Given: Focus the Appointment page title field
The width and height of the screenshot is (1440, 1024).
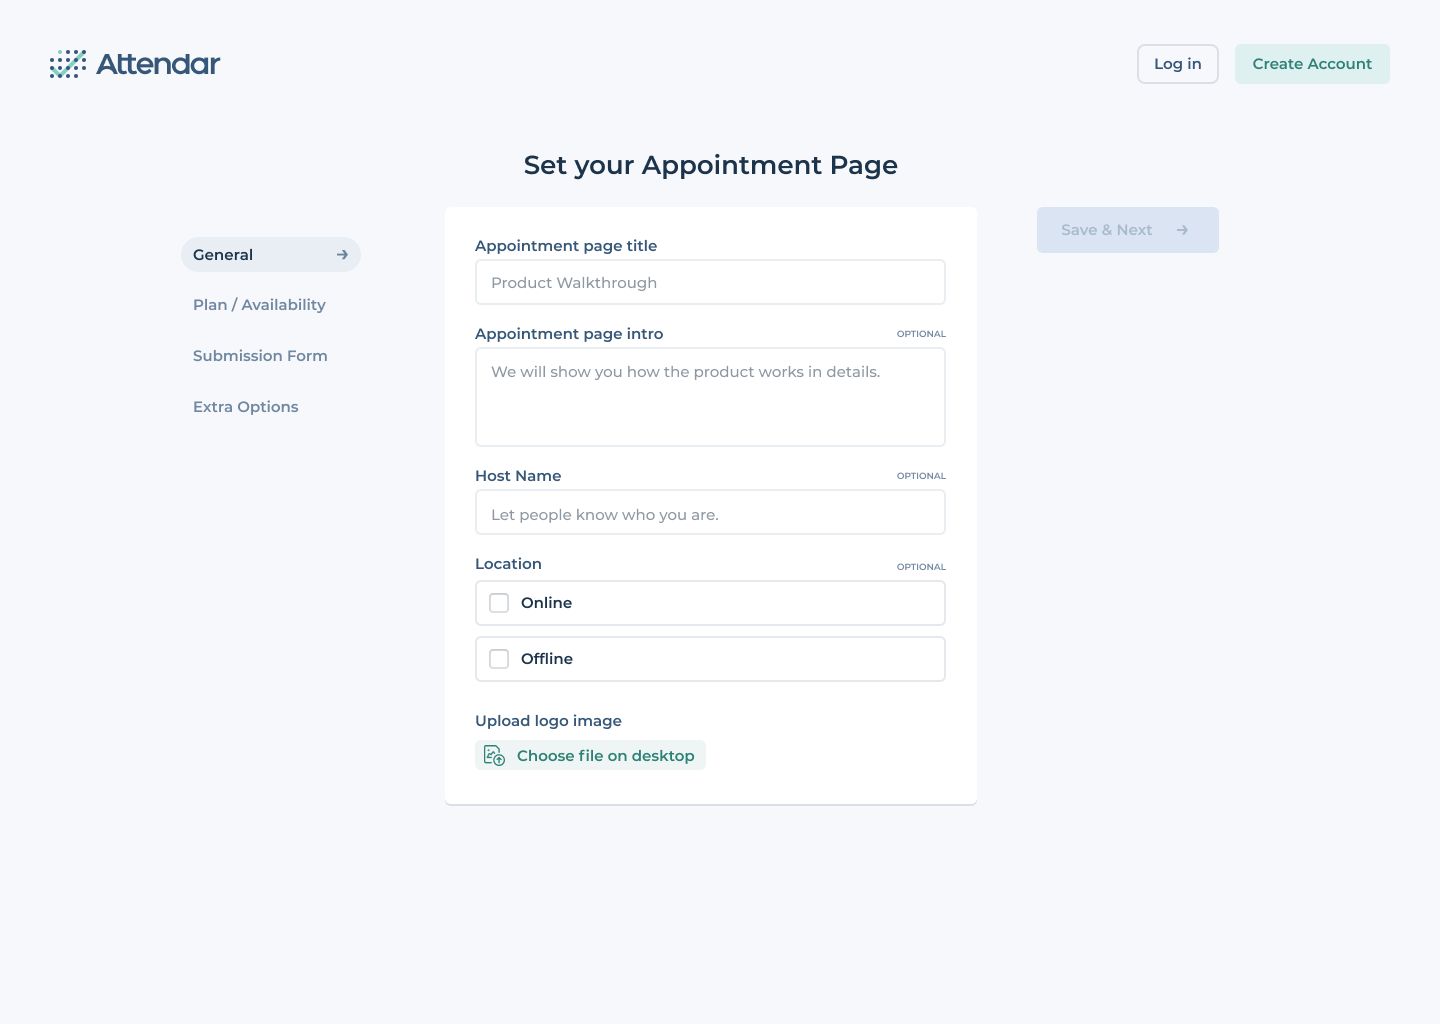Looking at the screenshot, I should pyautogui.click(x=710, y=283).
